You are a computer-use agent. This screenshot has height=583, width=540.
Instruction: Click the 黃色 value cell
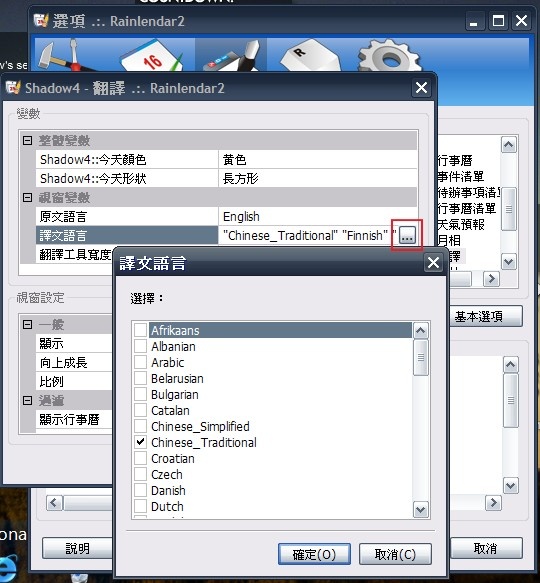point(318,160)
